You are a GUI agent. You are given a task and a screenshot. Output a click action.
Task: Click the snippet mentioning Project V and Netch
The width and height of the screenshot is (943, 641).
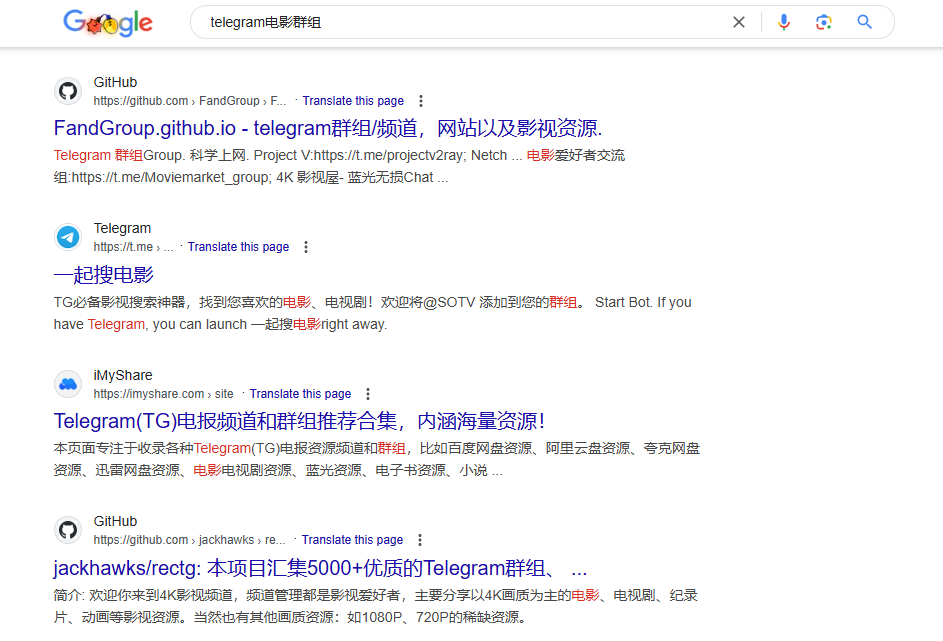click(339, 167)
